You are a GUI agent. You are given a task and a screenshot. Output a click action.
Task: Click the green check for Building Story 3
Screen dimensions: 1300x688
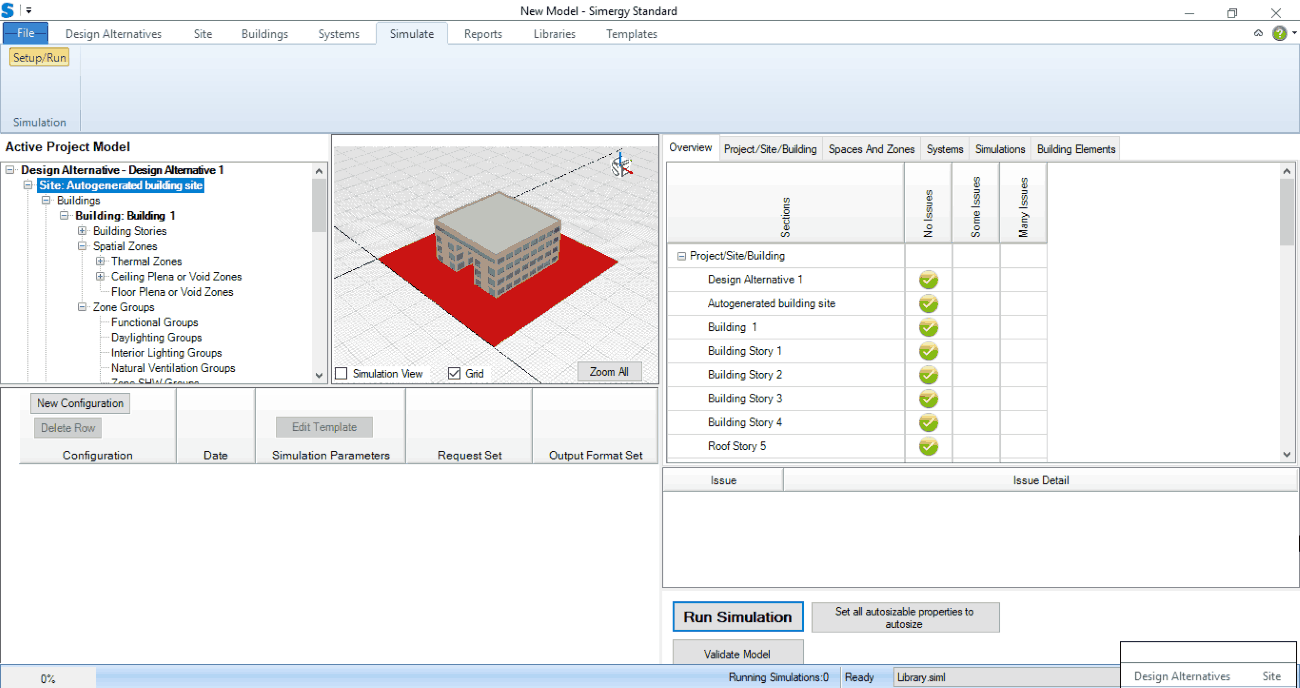click(928, 399)
